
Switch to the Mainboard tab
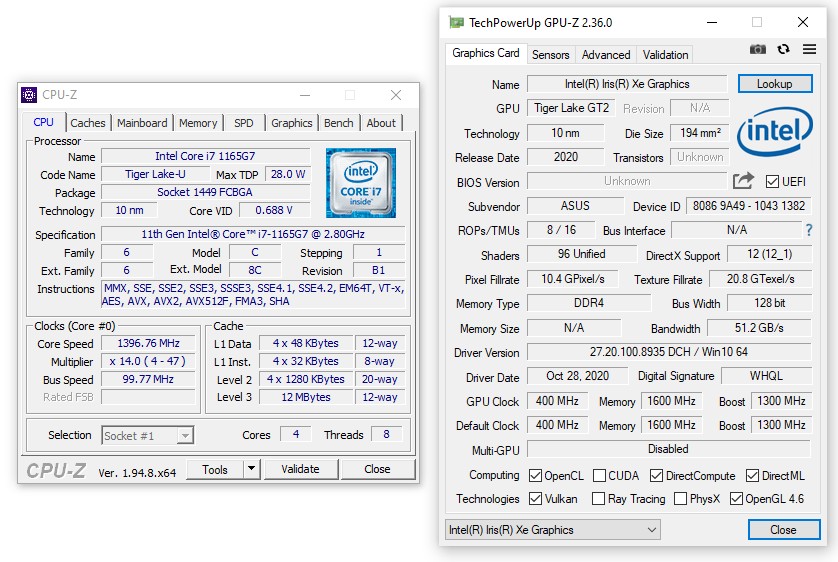pyautogui.click(x=142, y=123)
